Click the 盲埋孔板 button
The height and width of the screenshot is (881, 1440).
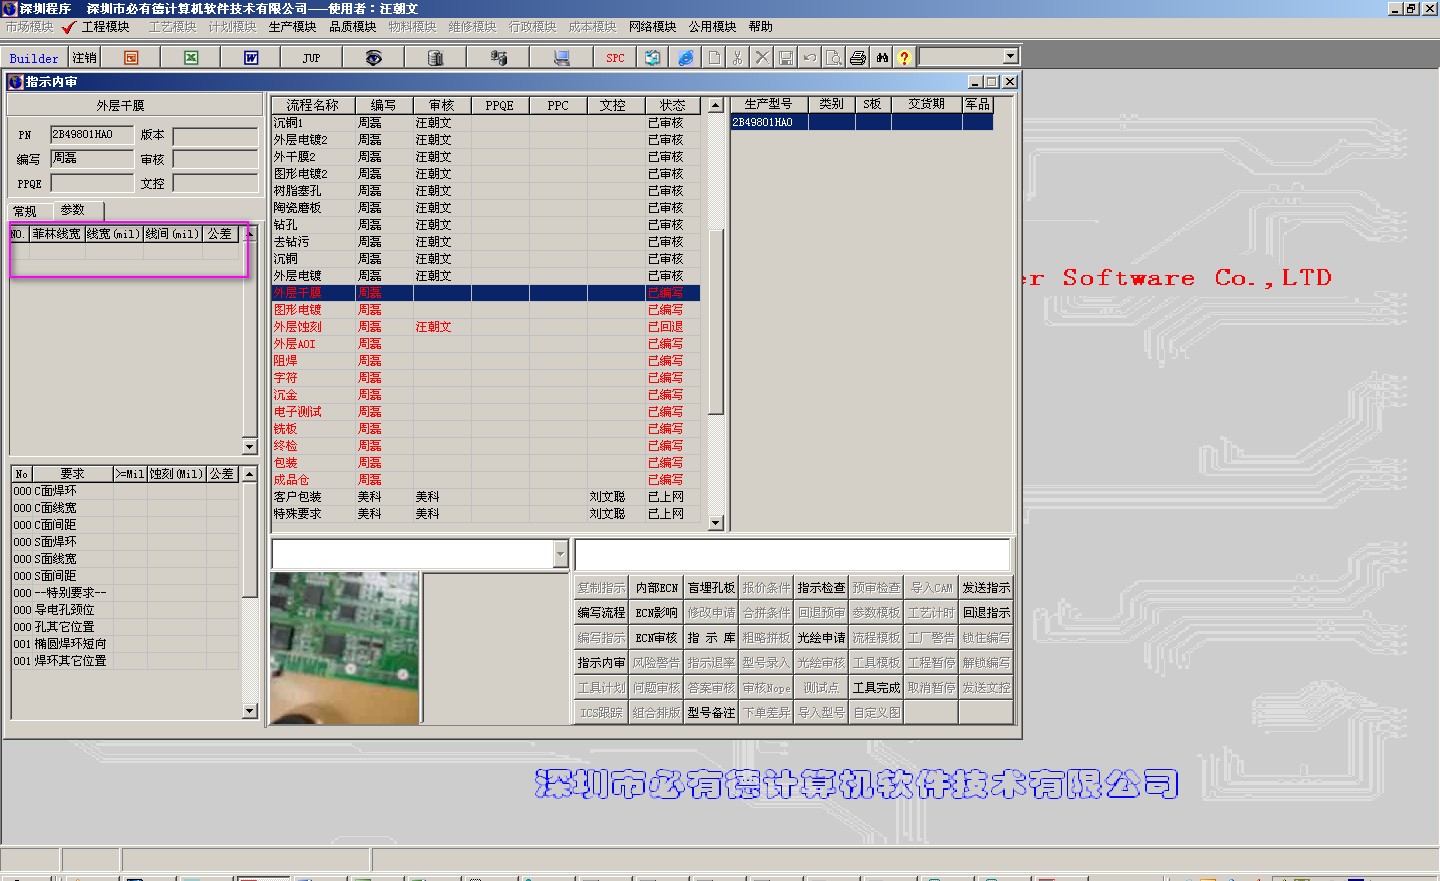(711, 588)
